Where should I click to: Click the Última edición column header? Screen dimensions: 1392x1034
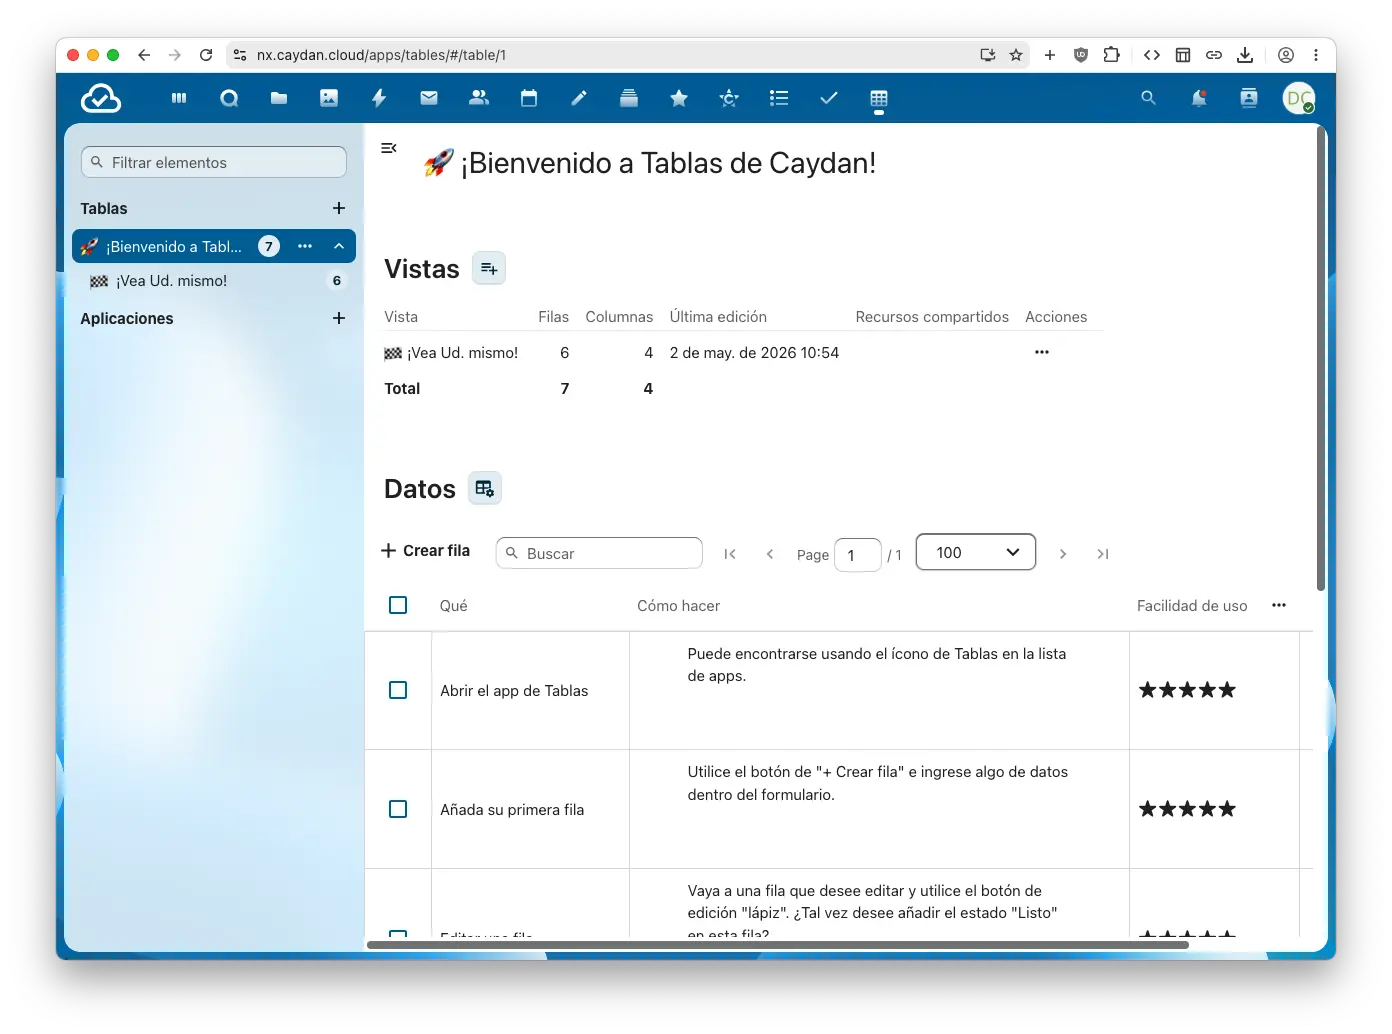719,317
